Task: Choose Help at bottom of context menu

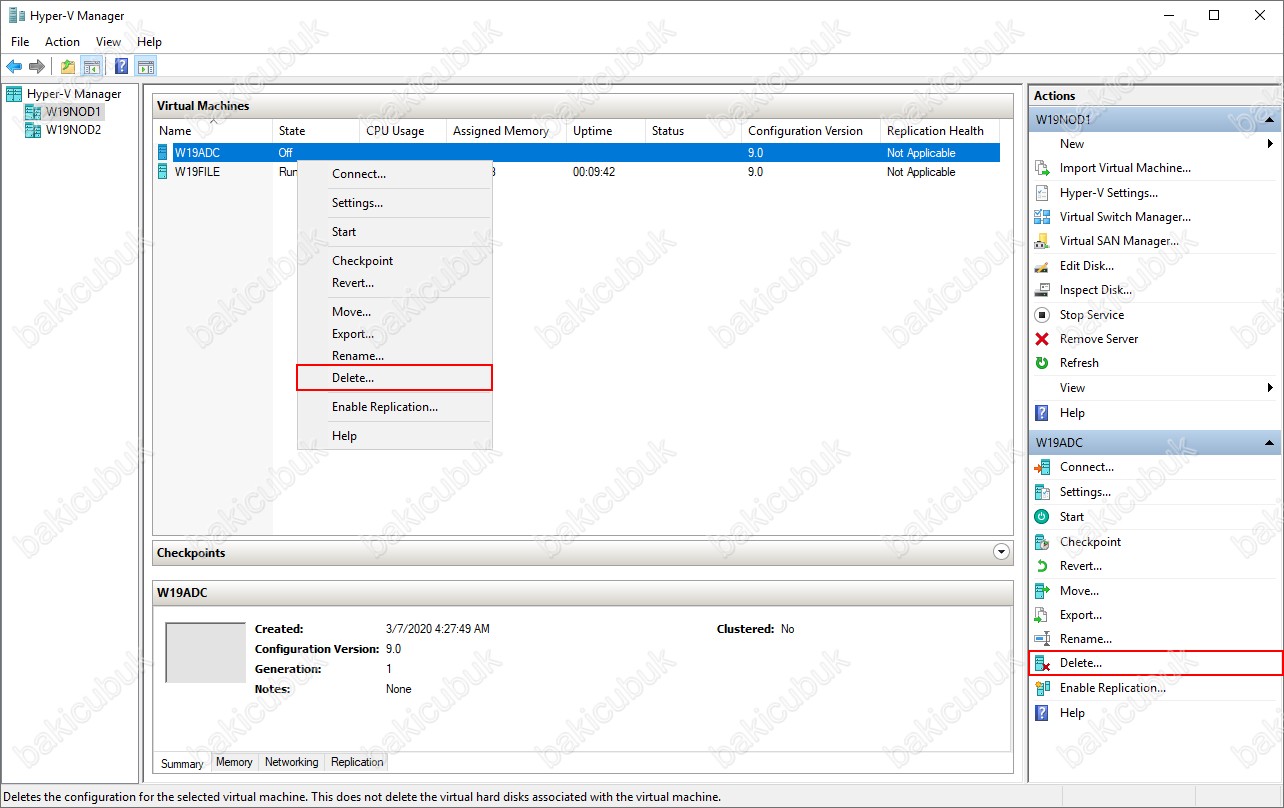Action: [x=395, y=436]
